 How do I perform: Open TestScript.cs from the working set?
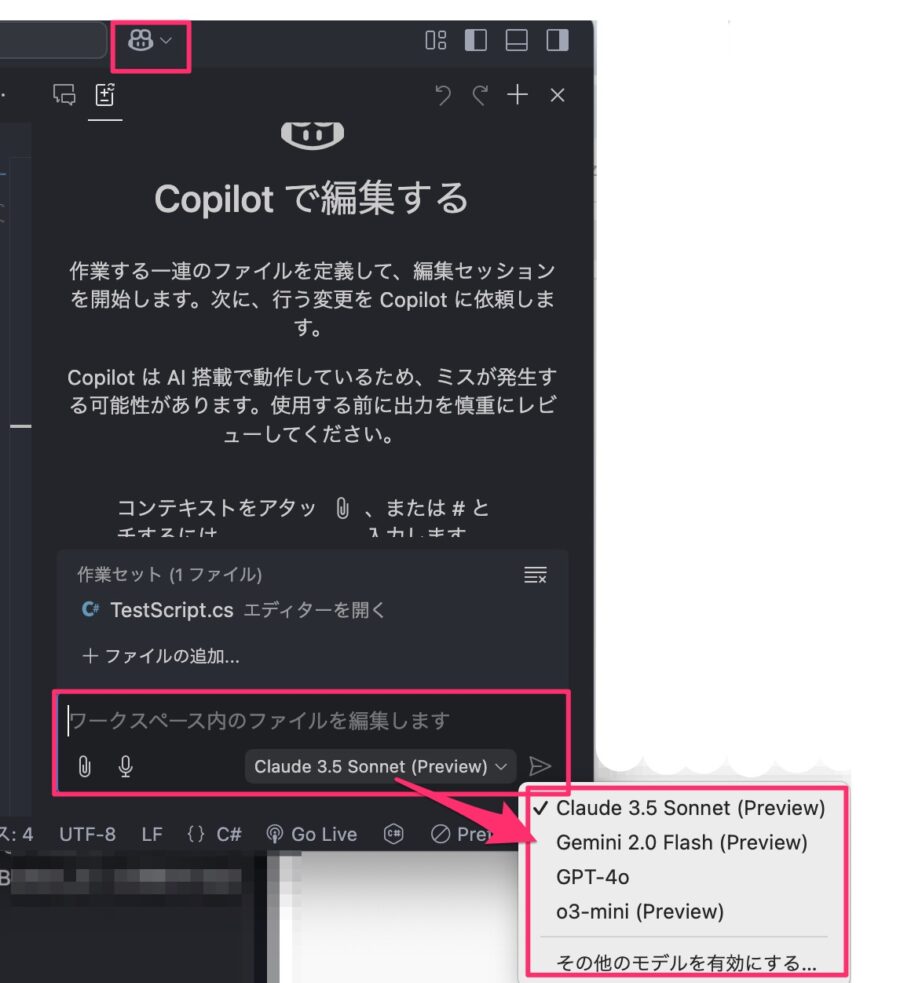point(172,610)
